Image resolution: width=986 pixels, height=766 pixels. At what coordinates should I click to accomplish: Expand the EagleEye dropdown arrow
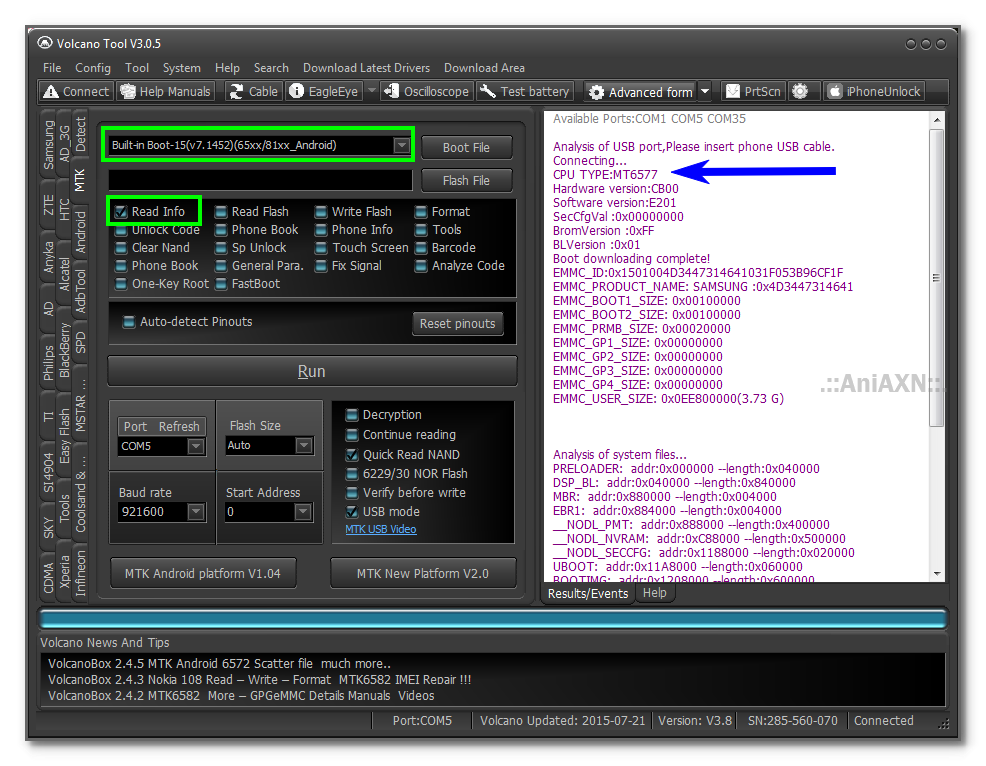(x=372, y=91)
